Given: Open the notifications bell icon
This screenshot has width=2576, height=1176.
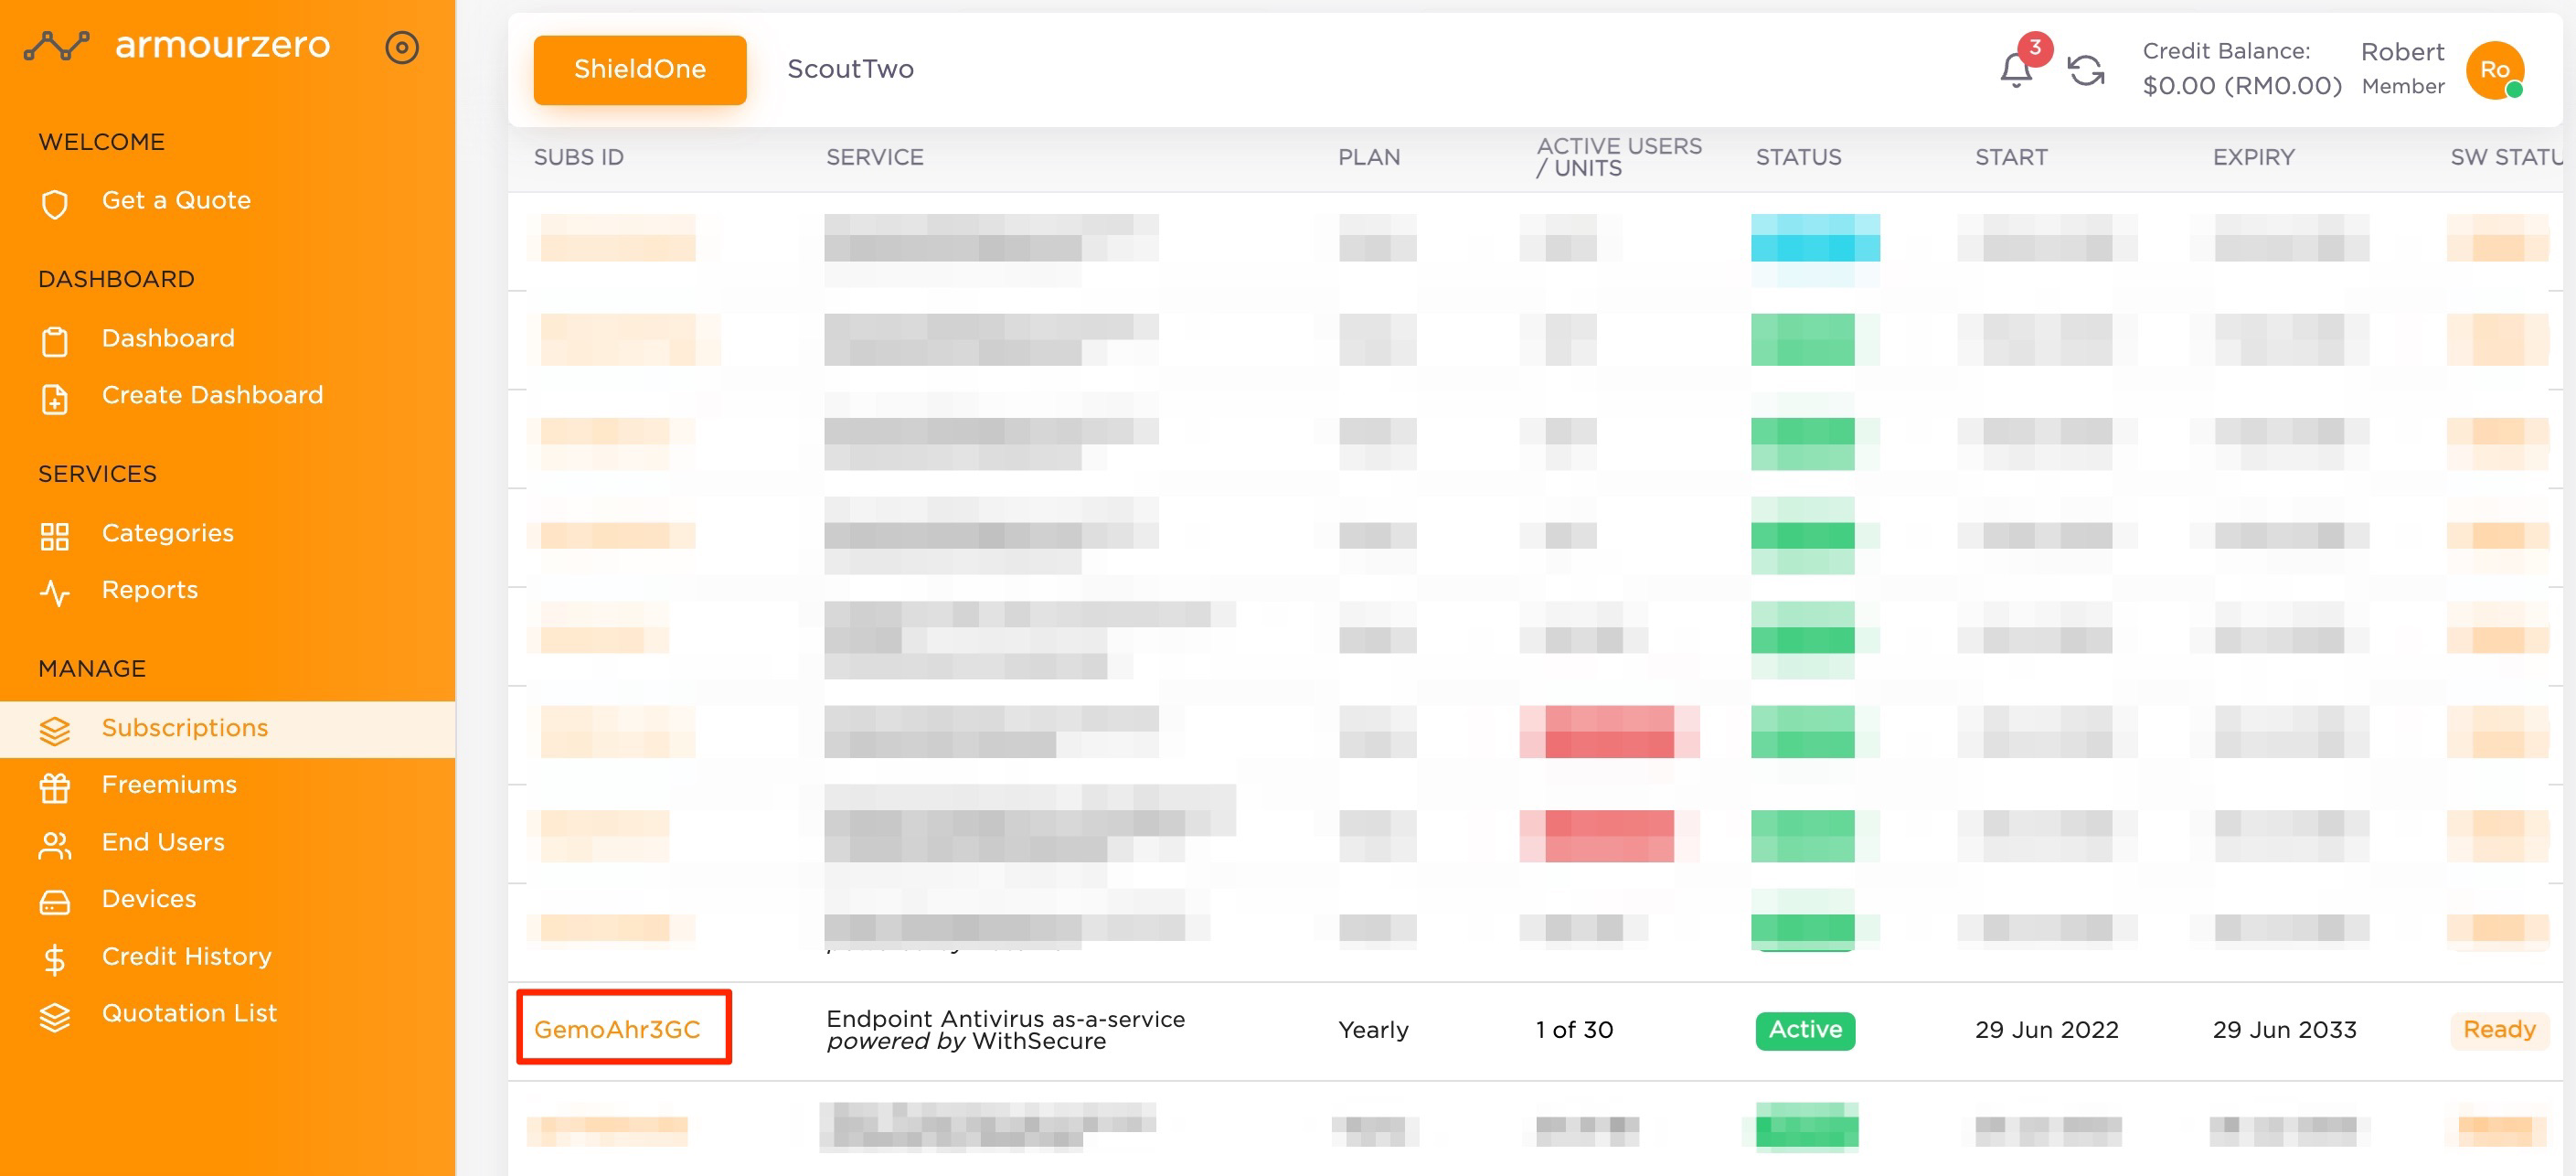Looking at the screenshot, I should tap(2016, 70).
